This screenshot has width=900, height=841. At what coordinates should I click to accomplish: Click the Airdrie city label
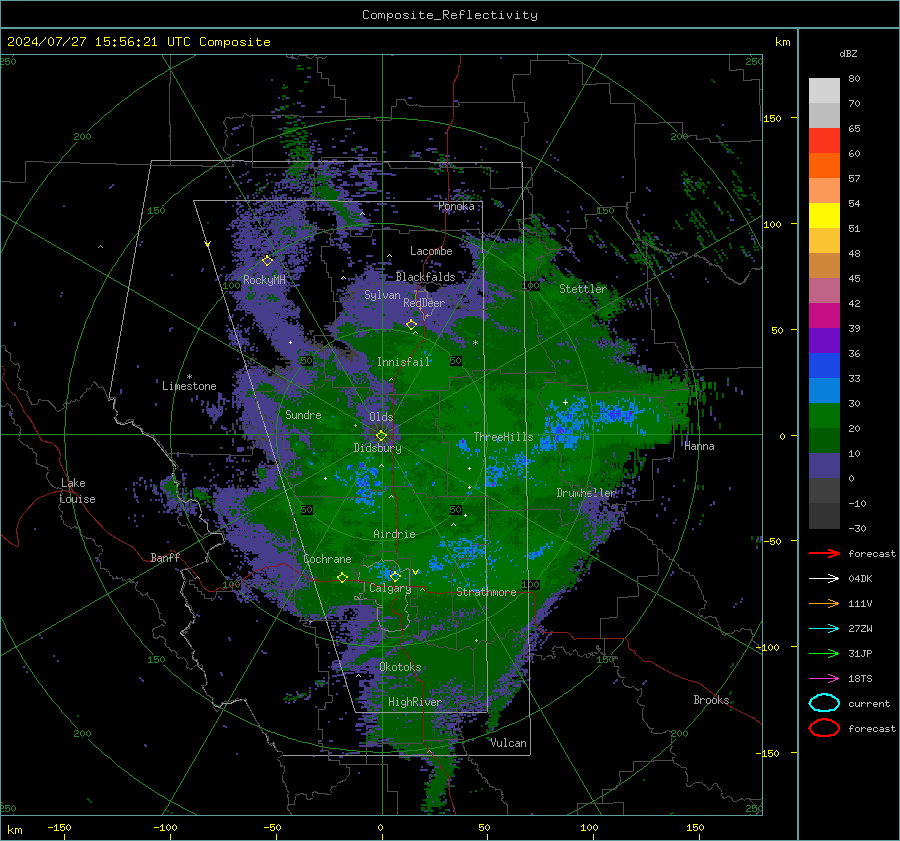[x=394, y=534]
